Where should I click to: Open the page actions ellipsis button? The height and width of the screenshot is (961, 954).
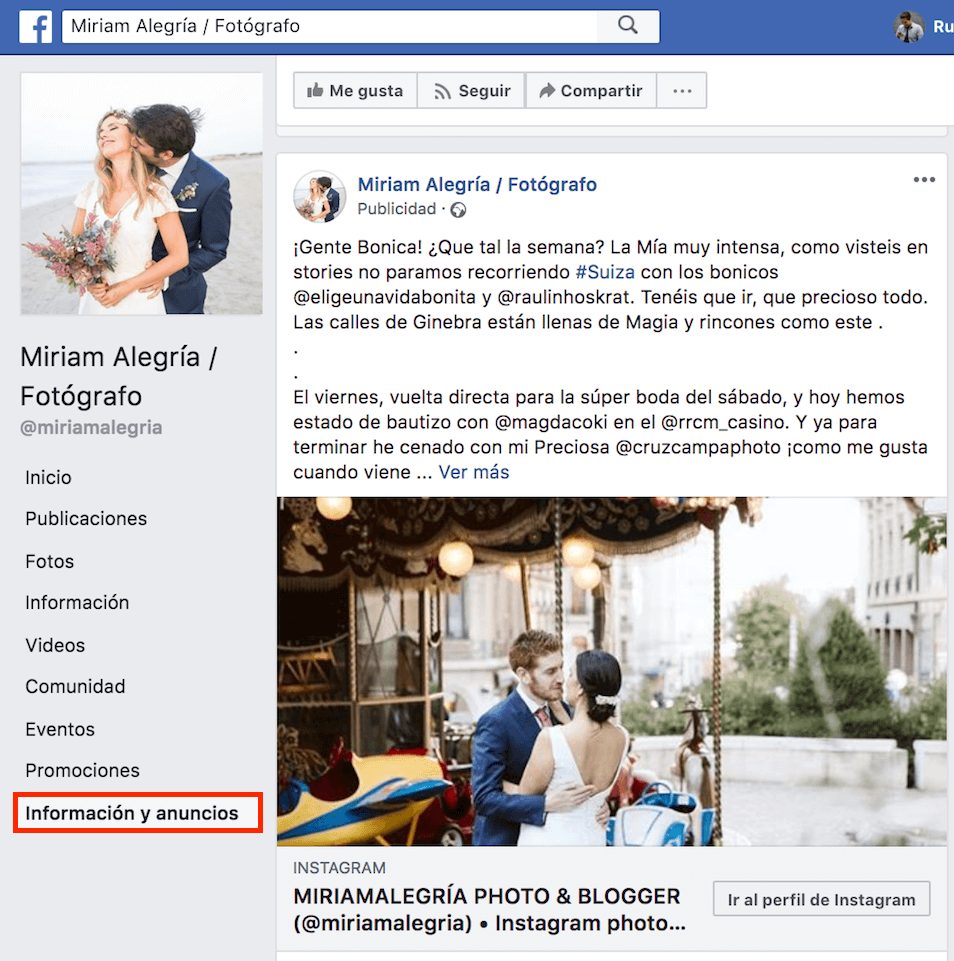pyautogui.click(x=682, y=91)
